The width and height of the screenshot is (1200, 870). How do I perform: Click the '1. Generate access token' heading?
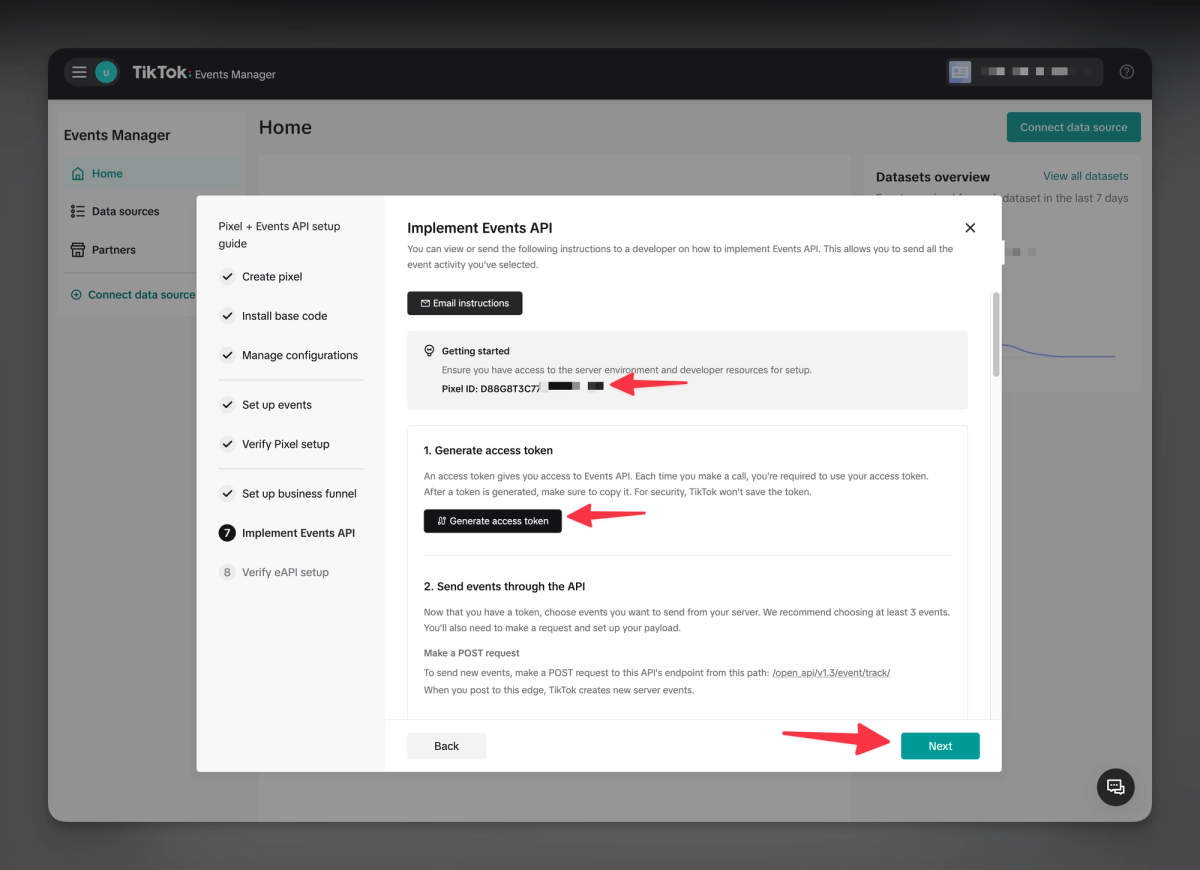[x=488, y=451]
